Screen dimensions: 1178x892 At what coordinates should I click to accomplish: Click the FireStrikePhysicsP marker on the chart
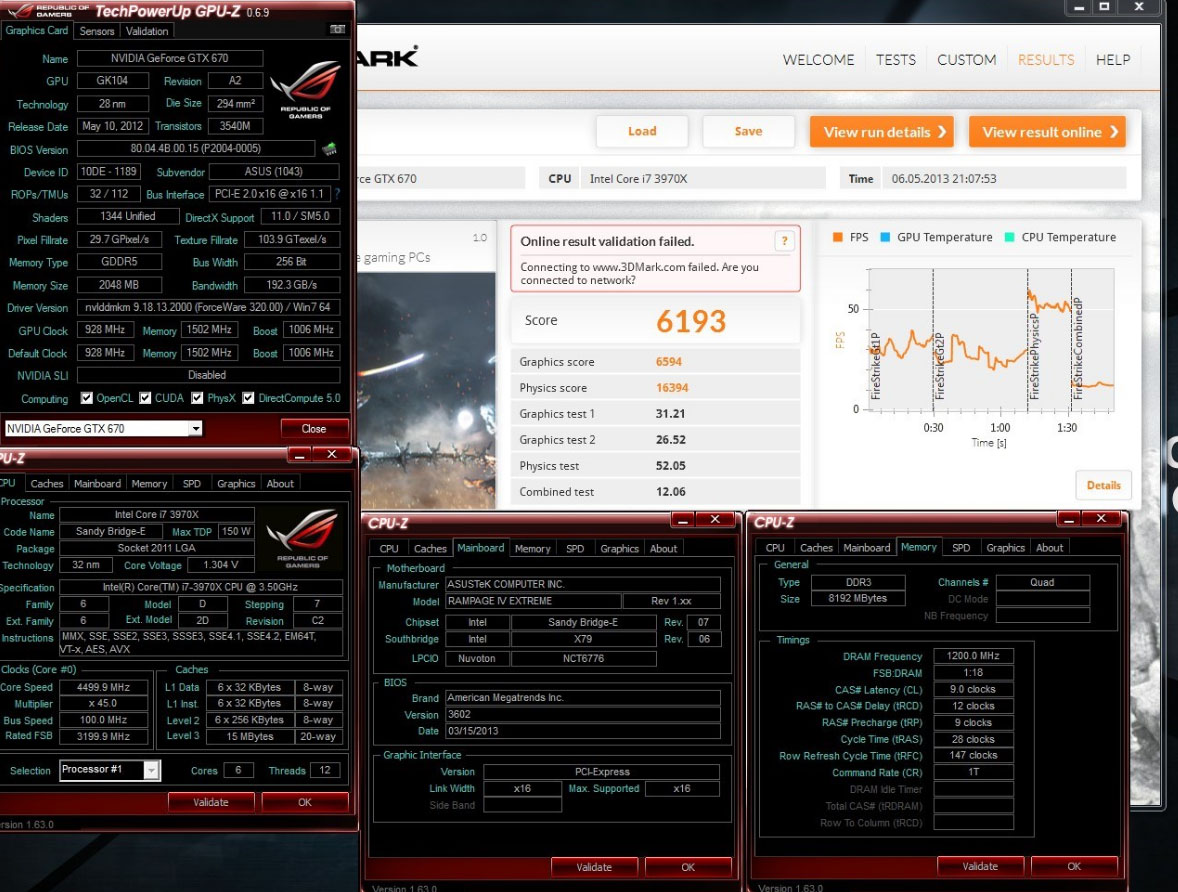coord(1034,356)
